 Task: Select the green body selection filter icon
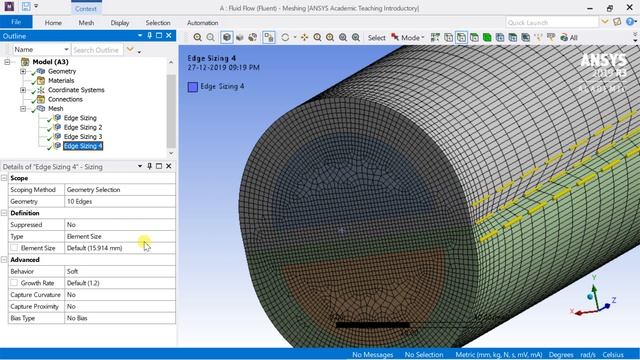(x=487, y=38)
